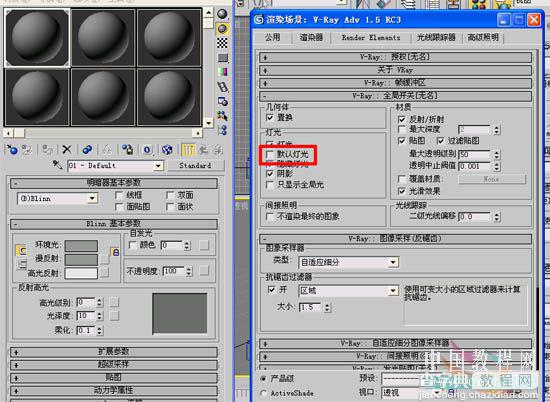The height and width of the screenshot is (402, 550).
Task: Open the 高光反射 specular color swatch
Action: coord(81,273)
